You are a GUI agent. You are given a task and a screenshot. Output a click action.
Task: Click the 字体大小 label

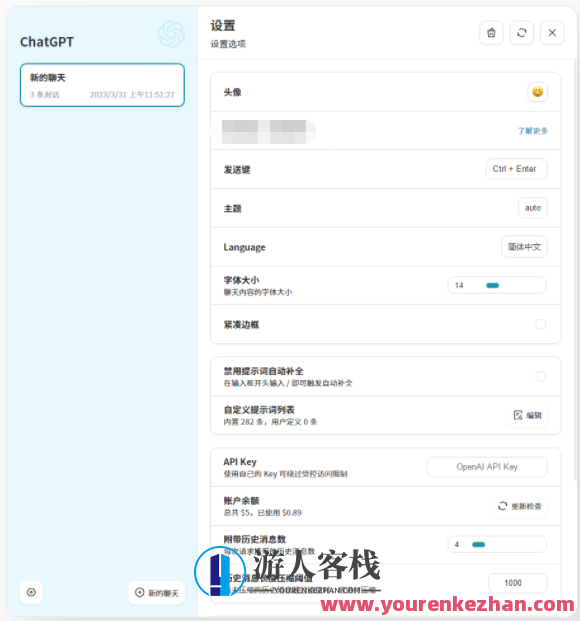241,280
